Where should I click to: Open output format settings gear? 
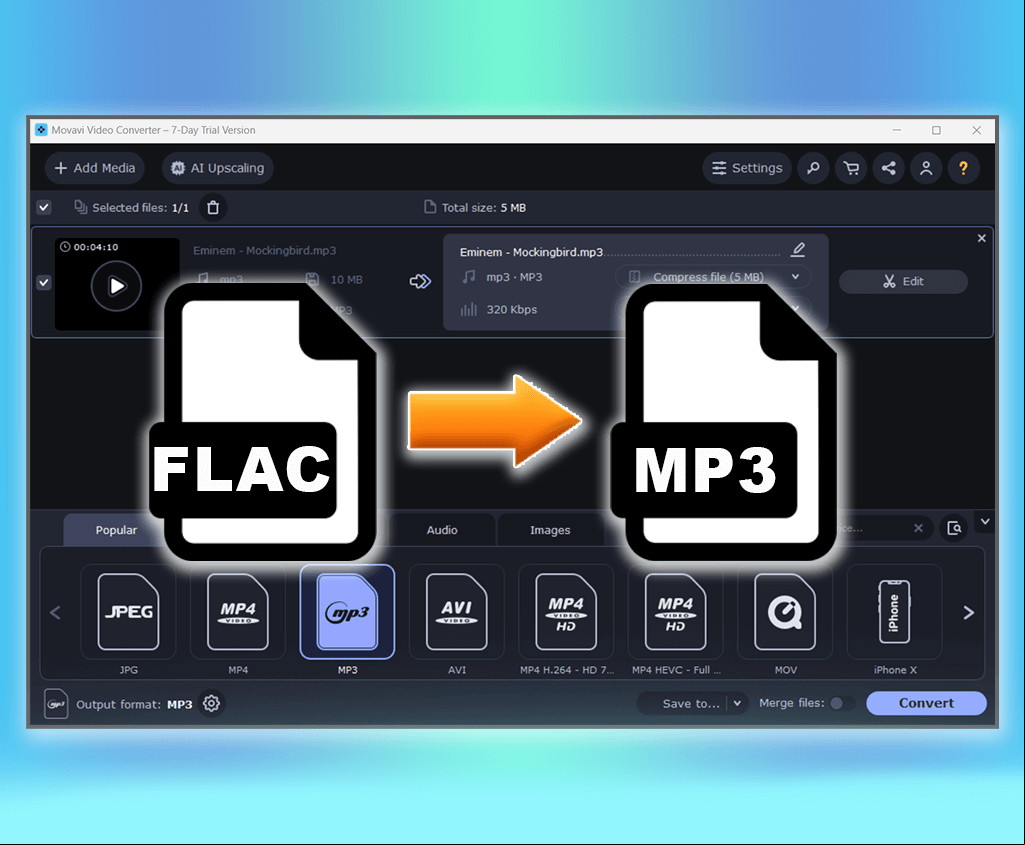(x=211, y=704)
